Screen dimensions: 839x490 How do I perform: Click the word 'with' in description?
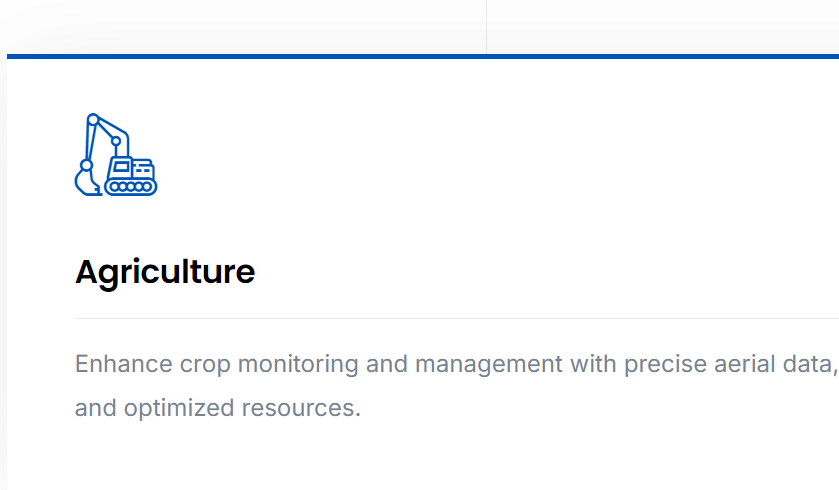point(593,364)
